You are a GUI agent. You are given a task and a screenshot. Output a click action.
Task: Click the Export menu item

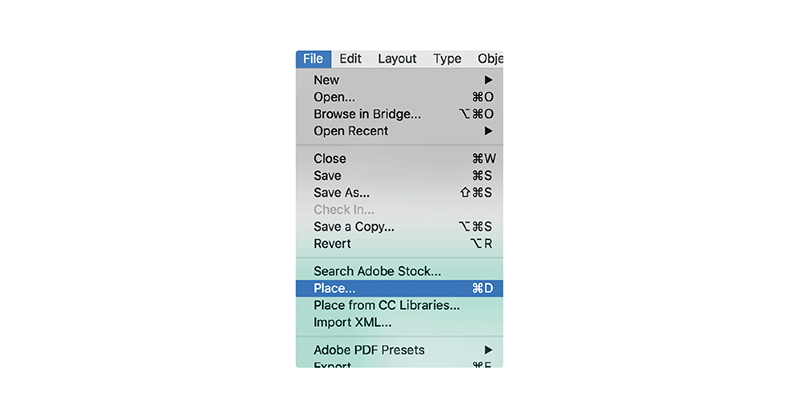coord(334,364)
